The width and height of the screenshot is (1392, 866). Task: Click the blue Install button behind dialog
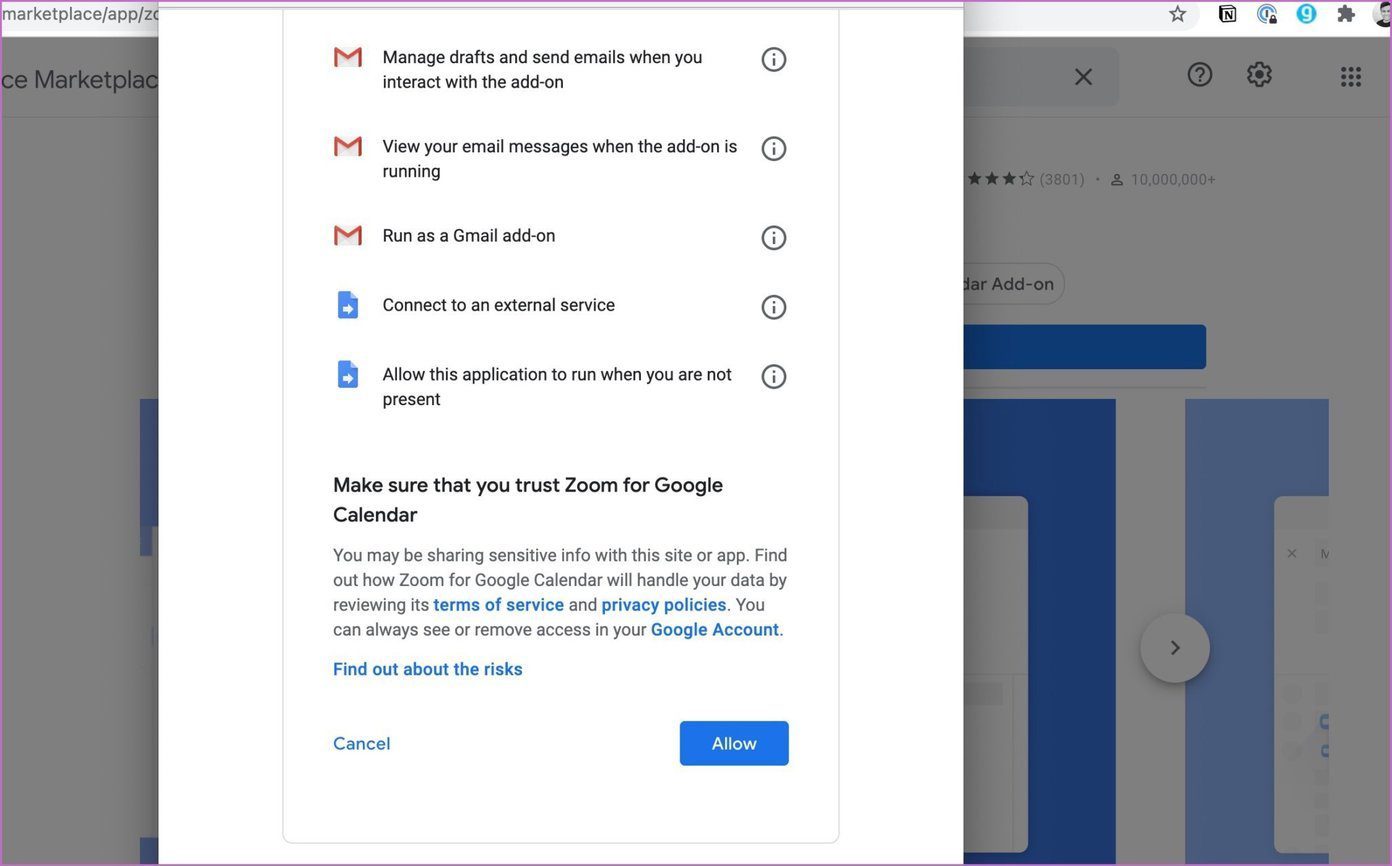point(1084,347)
